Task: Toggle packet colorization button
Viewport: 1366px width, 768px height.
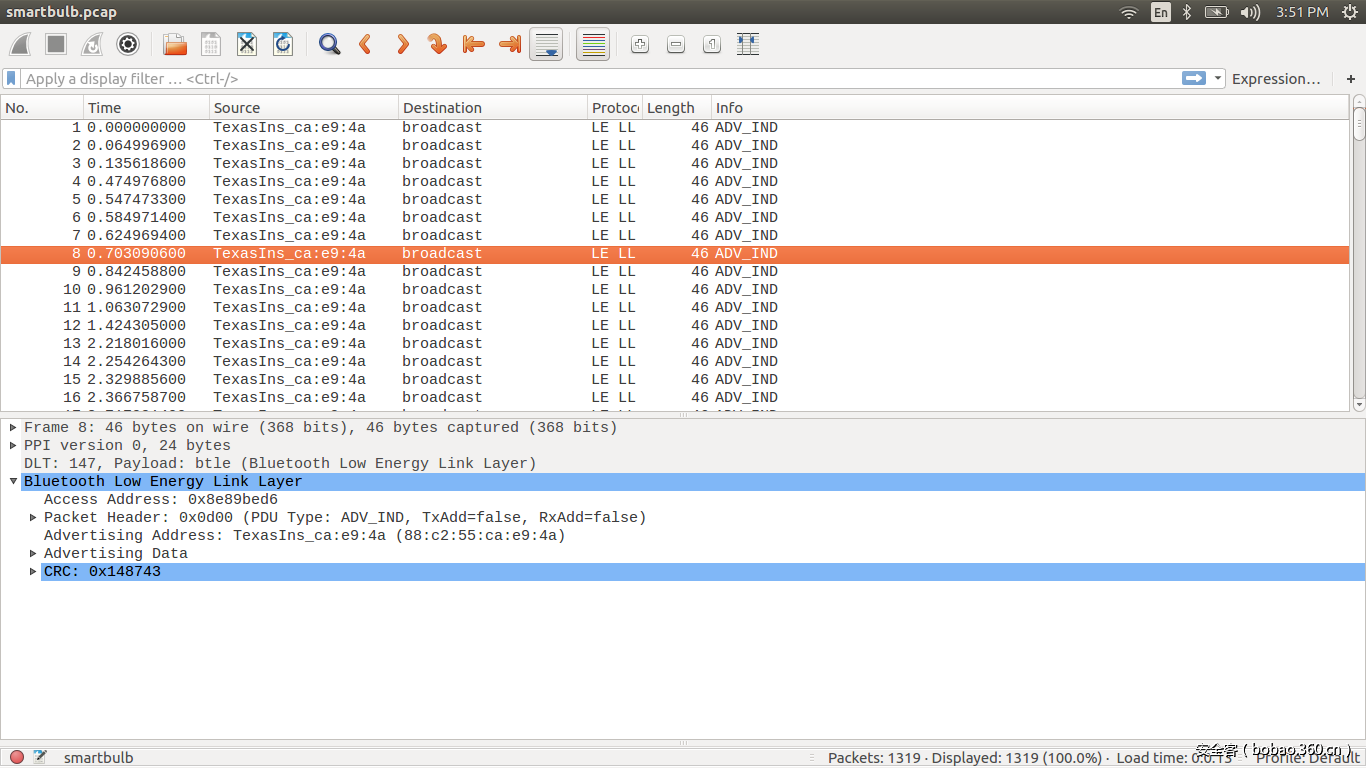Action: pos(593,44)
